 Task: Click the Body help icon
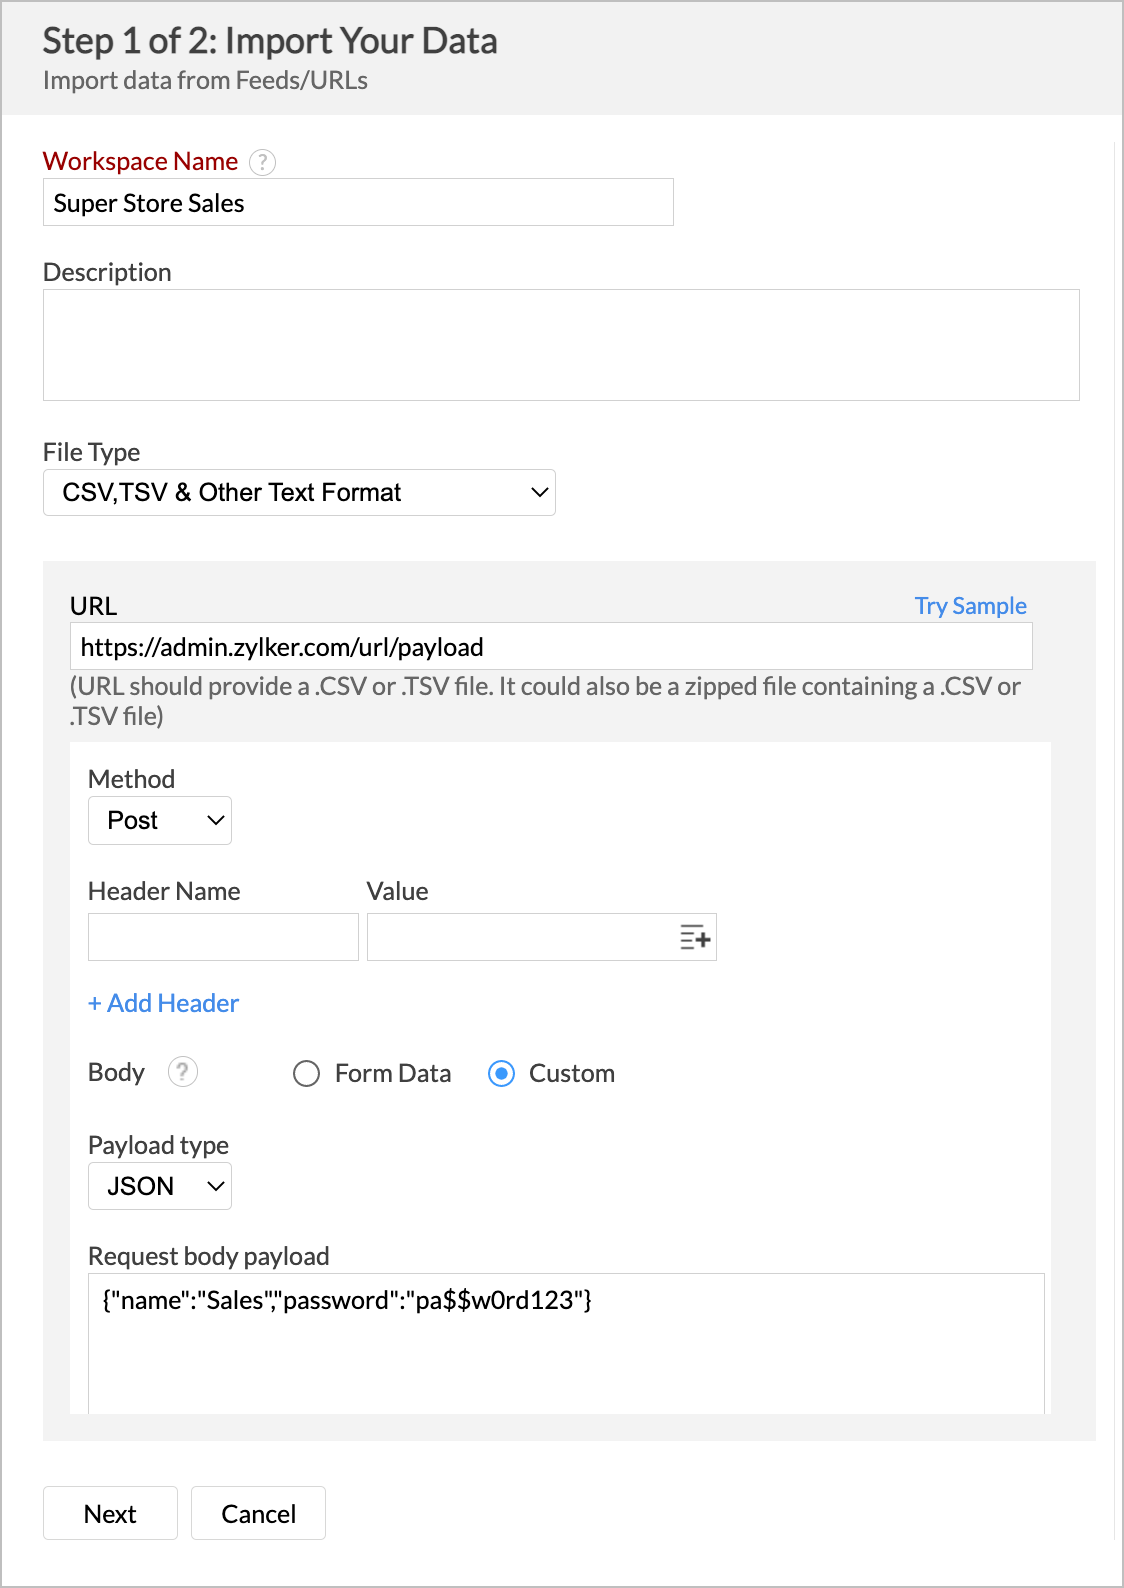pos(183,1072)
